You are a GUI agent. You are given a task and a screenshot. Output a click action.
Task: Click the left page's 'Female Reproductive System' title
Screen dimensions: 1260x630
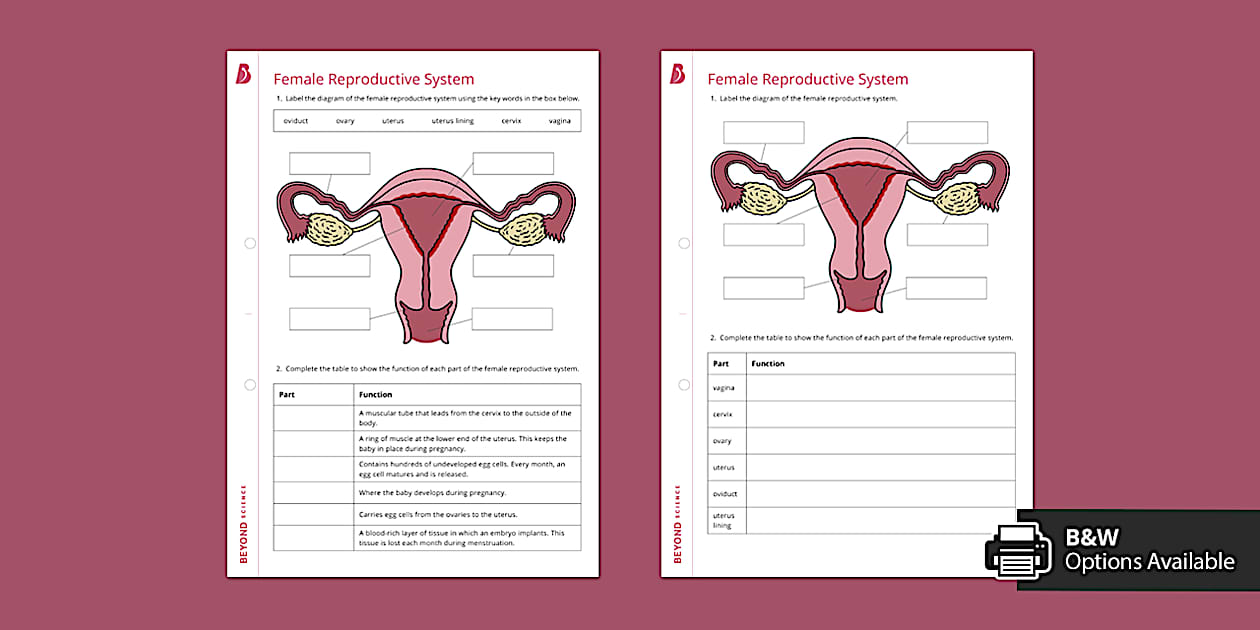[x=375, y=79]
